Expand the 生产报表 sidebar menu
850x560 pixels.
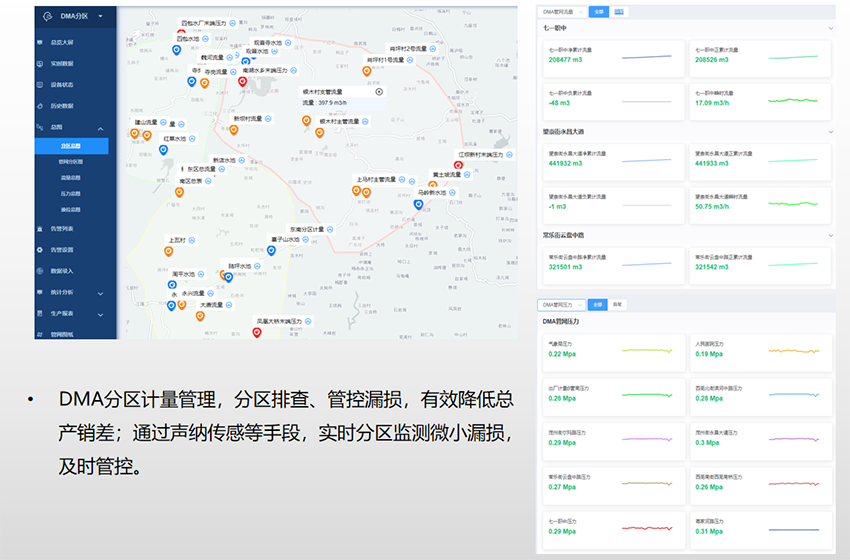(100, 314)
